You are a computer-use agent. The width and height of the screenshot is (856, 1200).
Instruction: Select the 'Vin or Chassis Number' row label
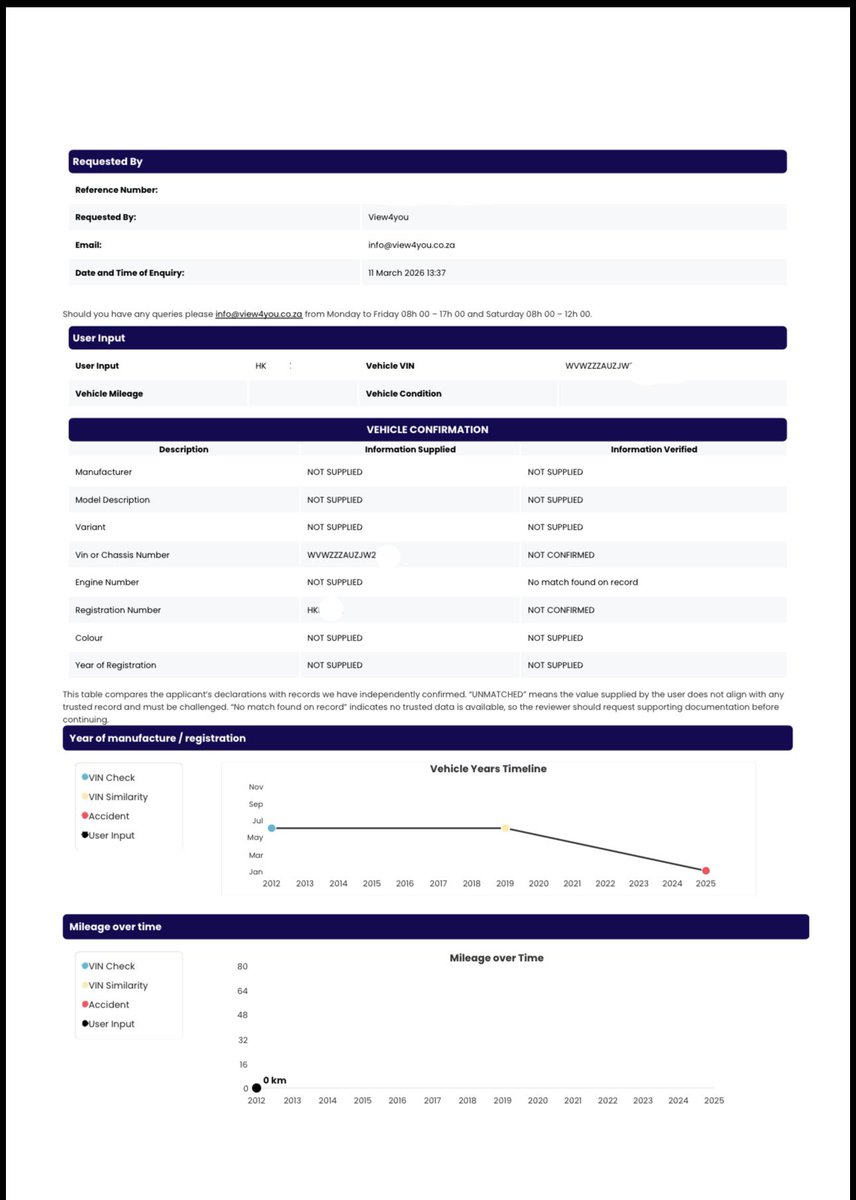tap(122, 555)
